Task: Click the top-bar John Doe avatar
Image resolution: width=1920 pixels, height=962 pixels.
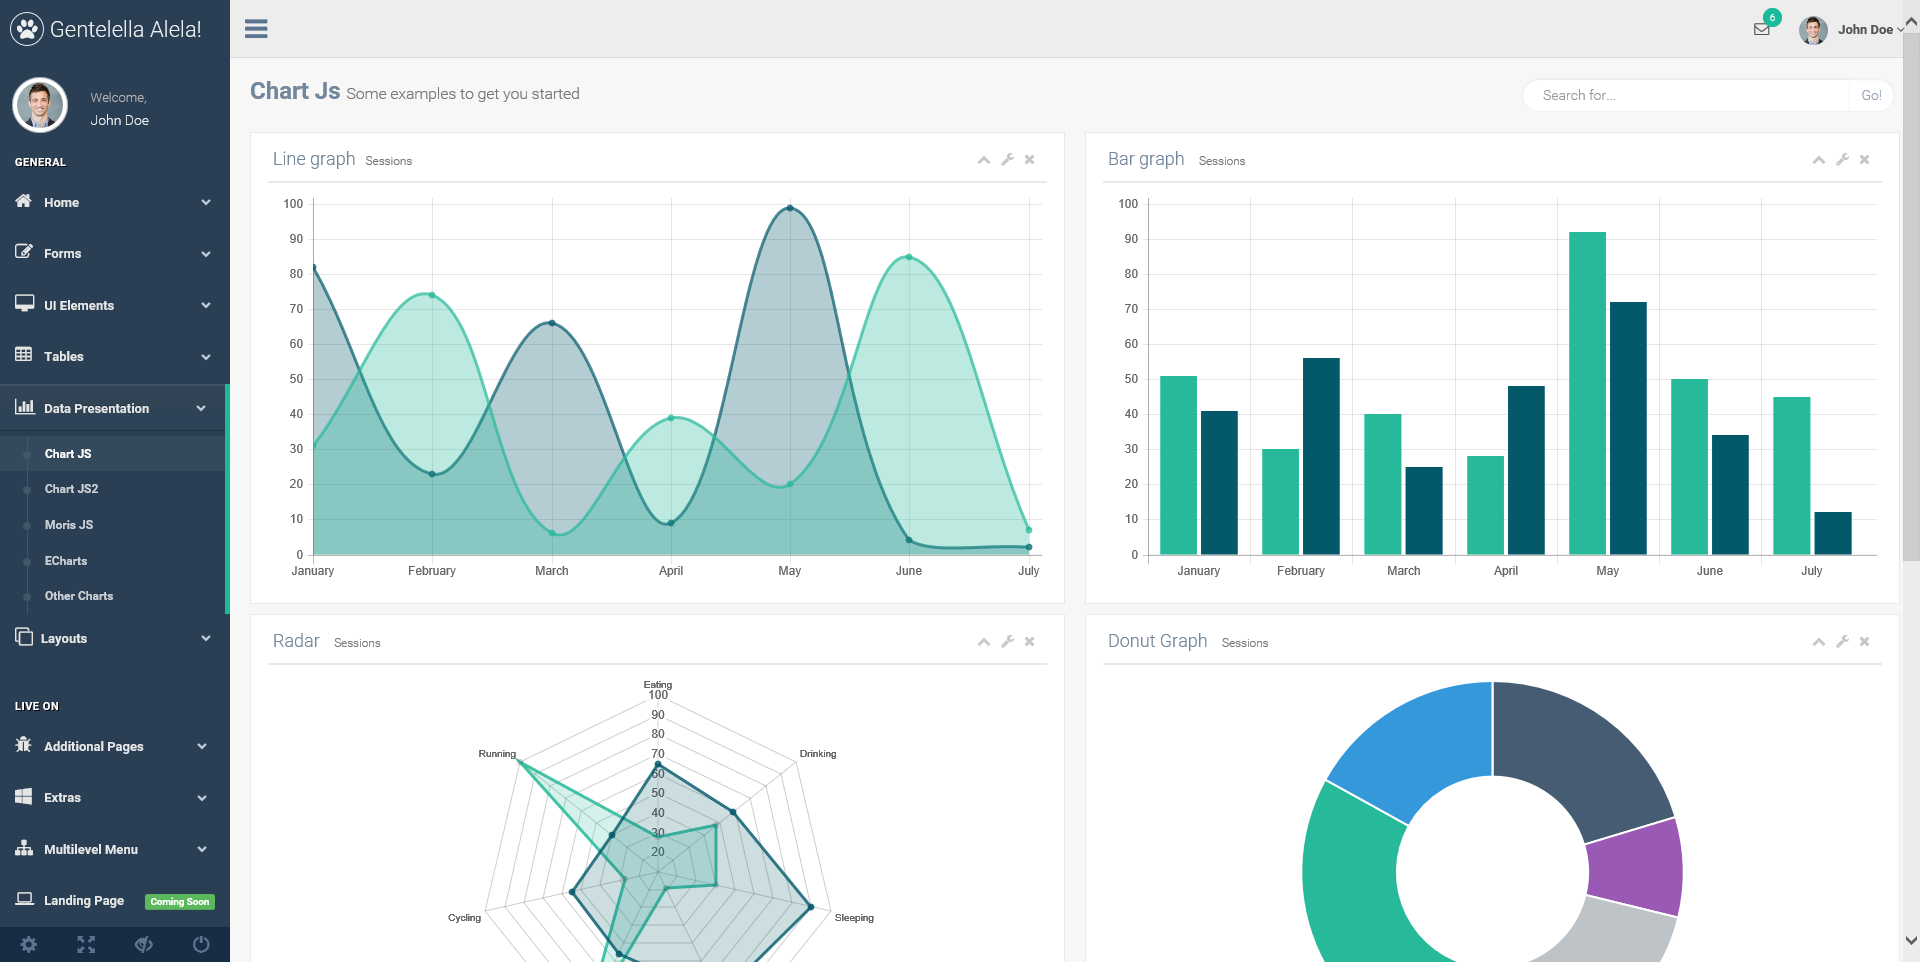Action: (1813, 30)
